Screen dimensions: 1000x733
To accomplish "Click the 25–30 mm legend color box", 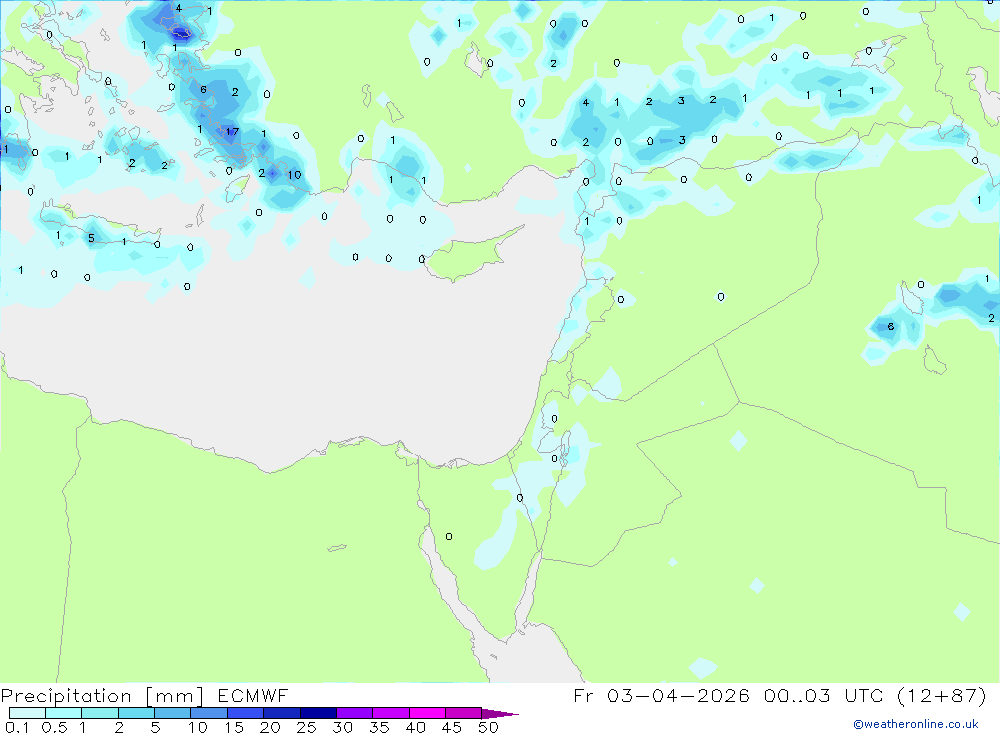I will pos(318,713).
